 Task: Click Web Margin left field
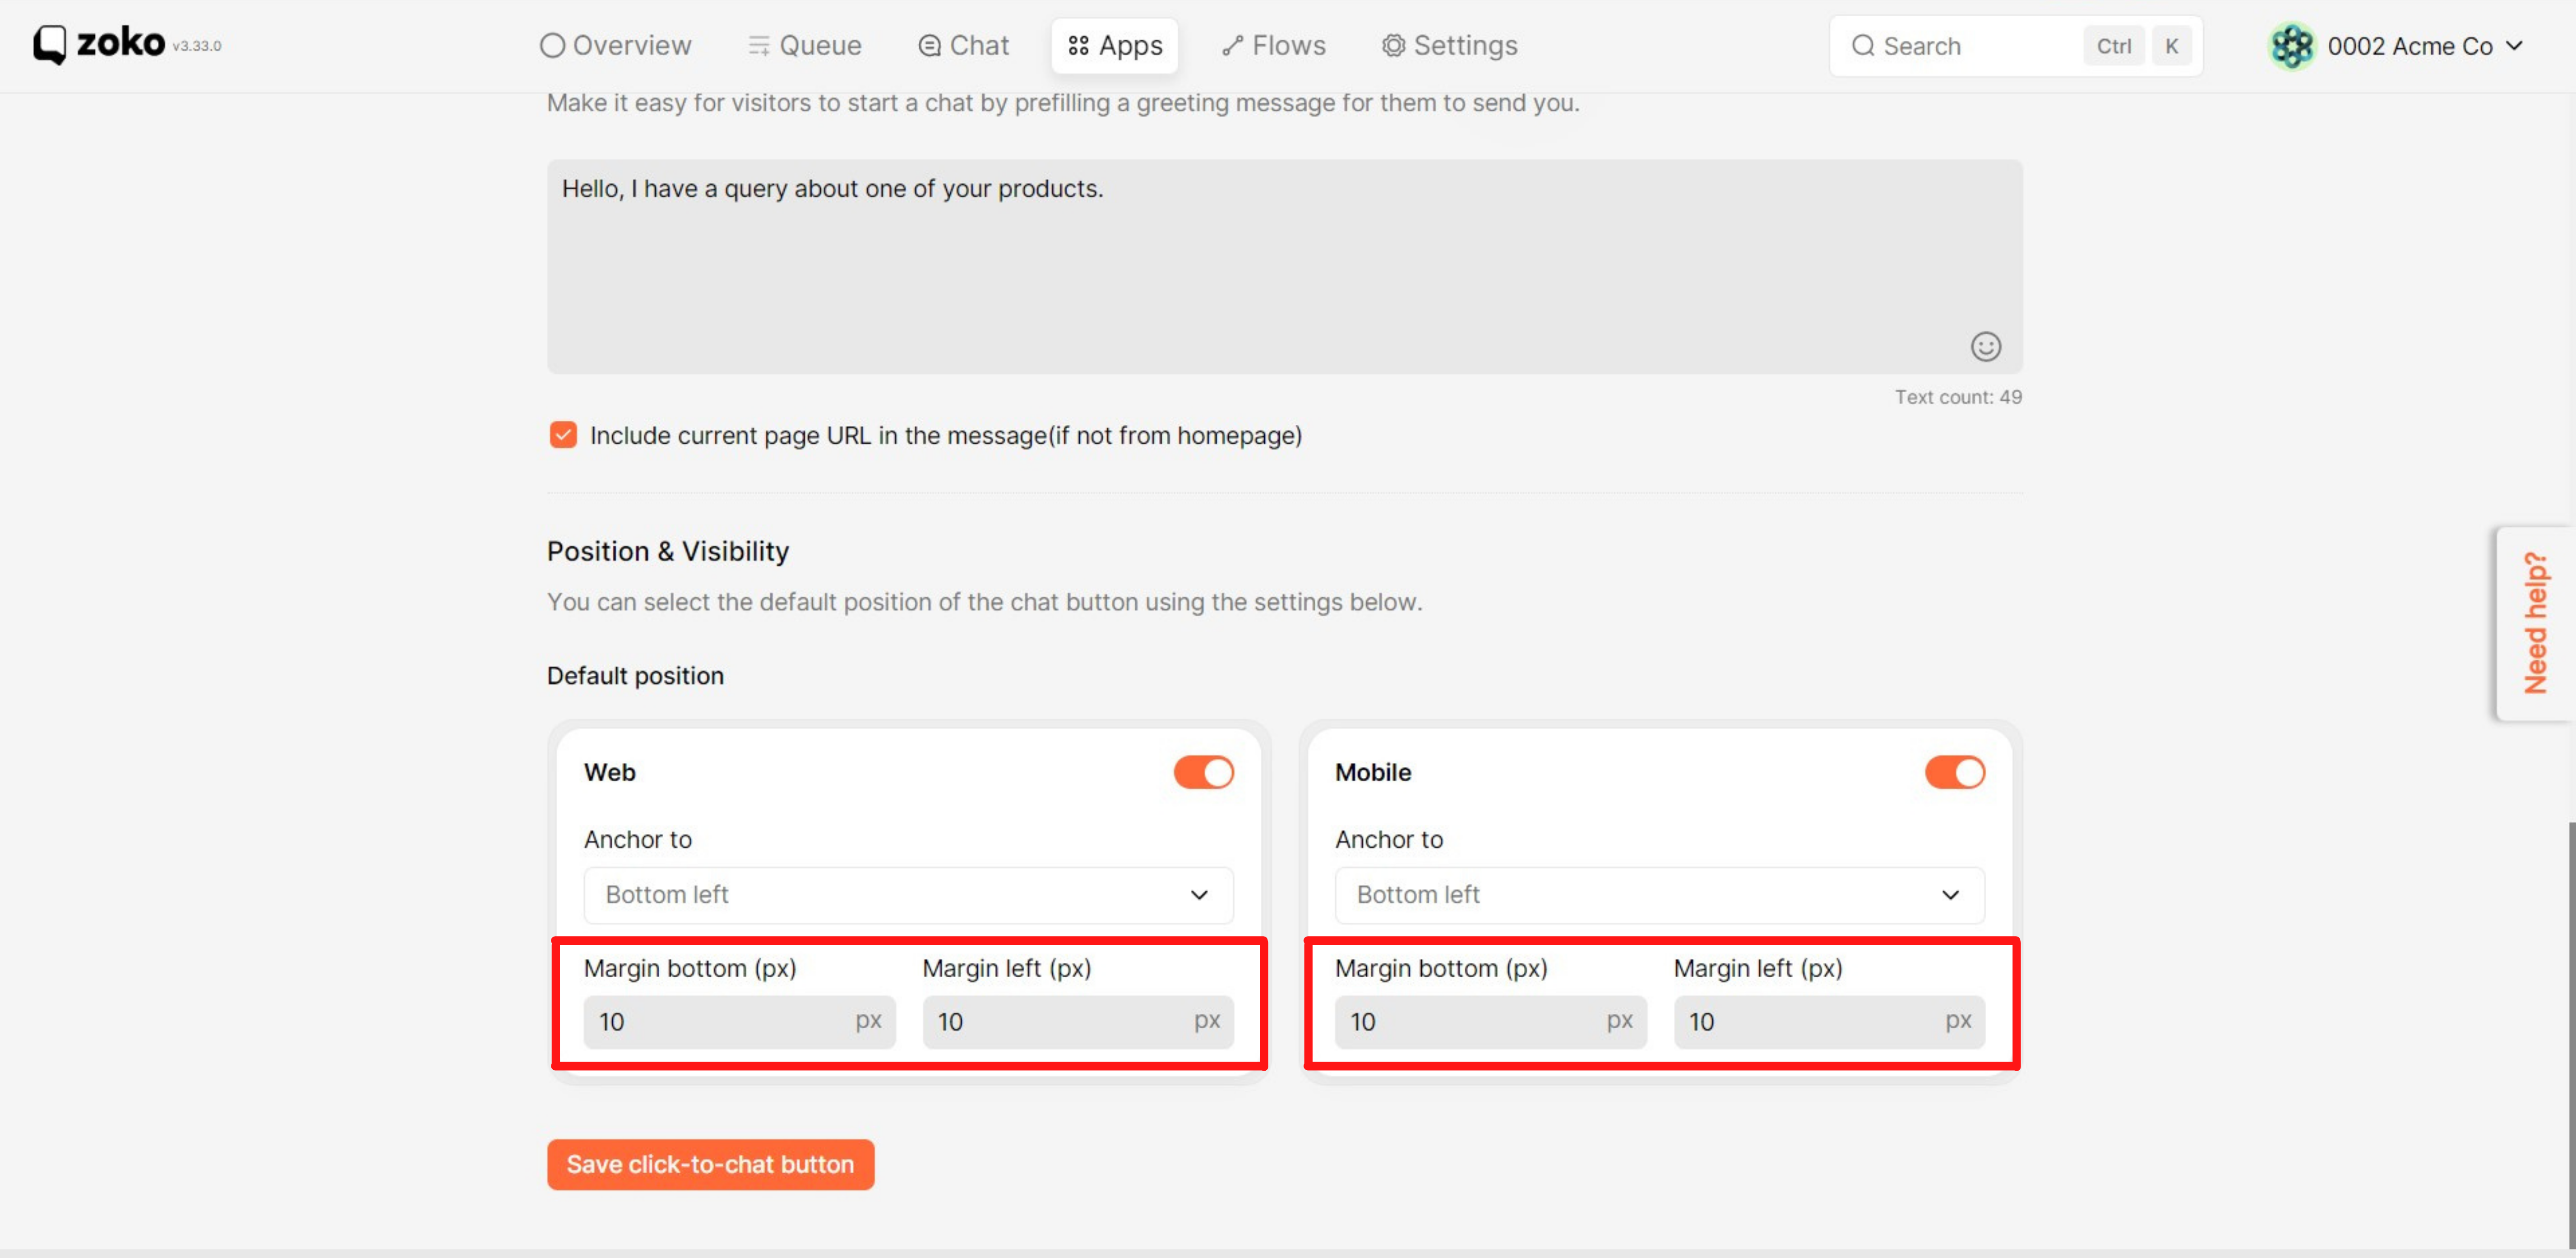tap(1078, 1021)
